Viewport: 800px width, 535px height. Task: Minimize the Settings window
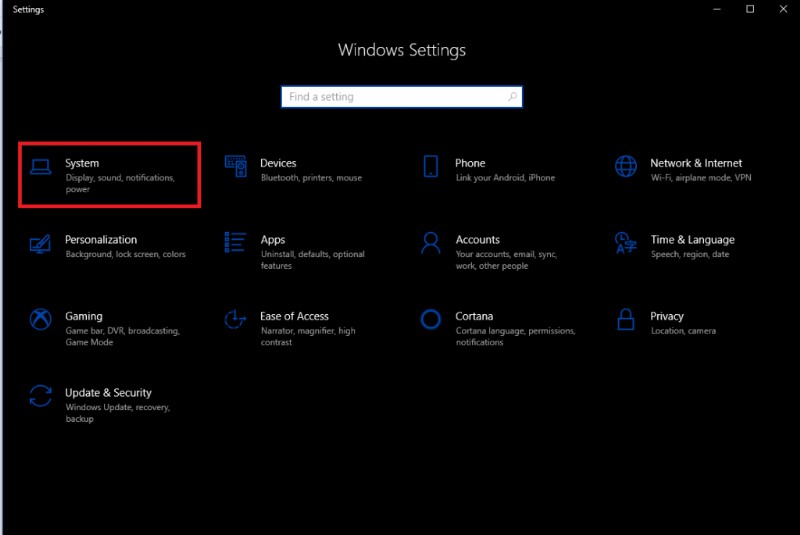[717, 9]
